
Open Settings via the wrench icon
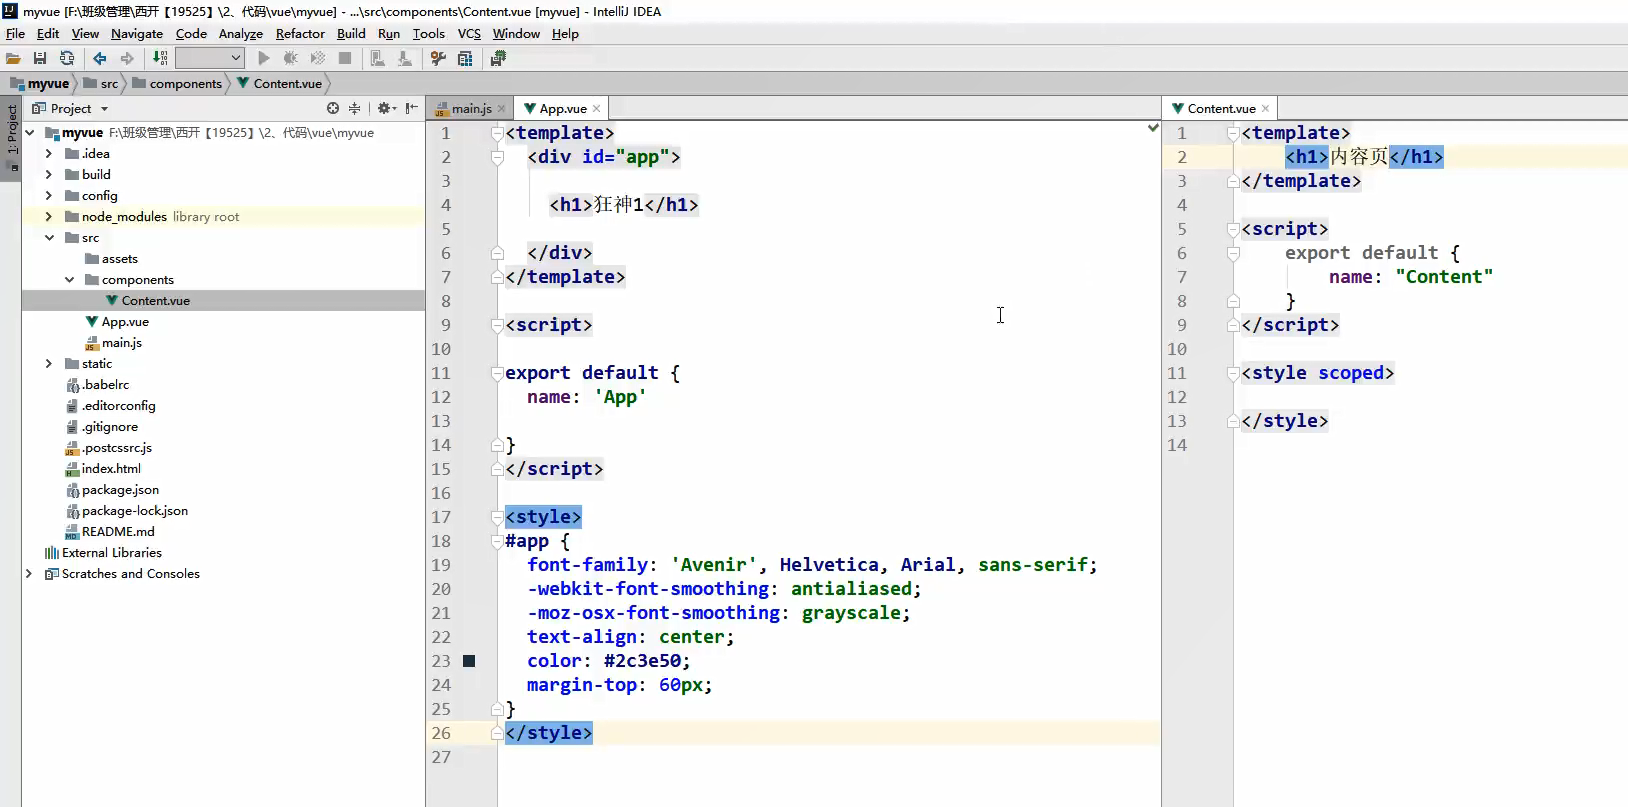pos(438,59)
